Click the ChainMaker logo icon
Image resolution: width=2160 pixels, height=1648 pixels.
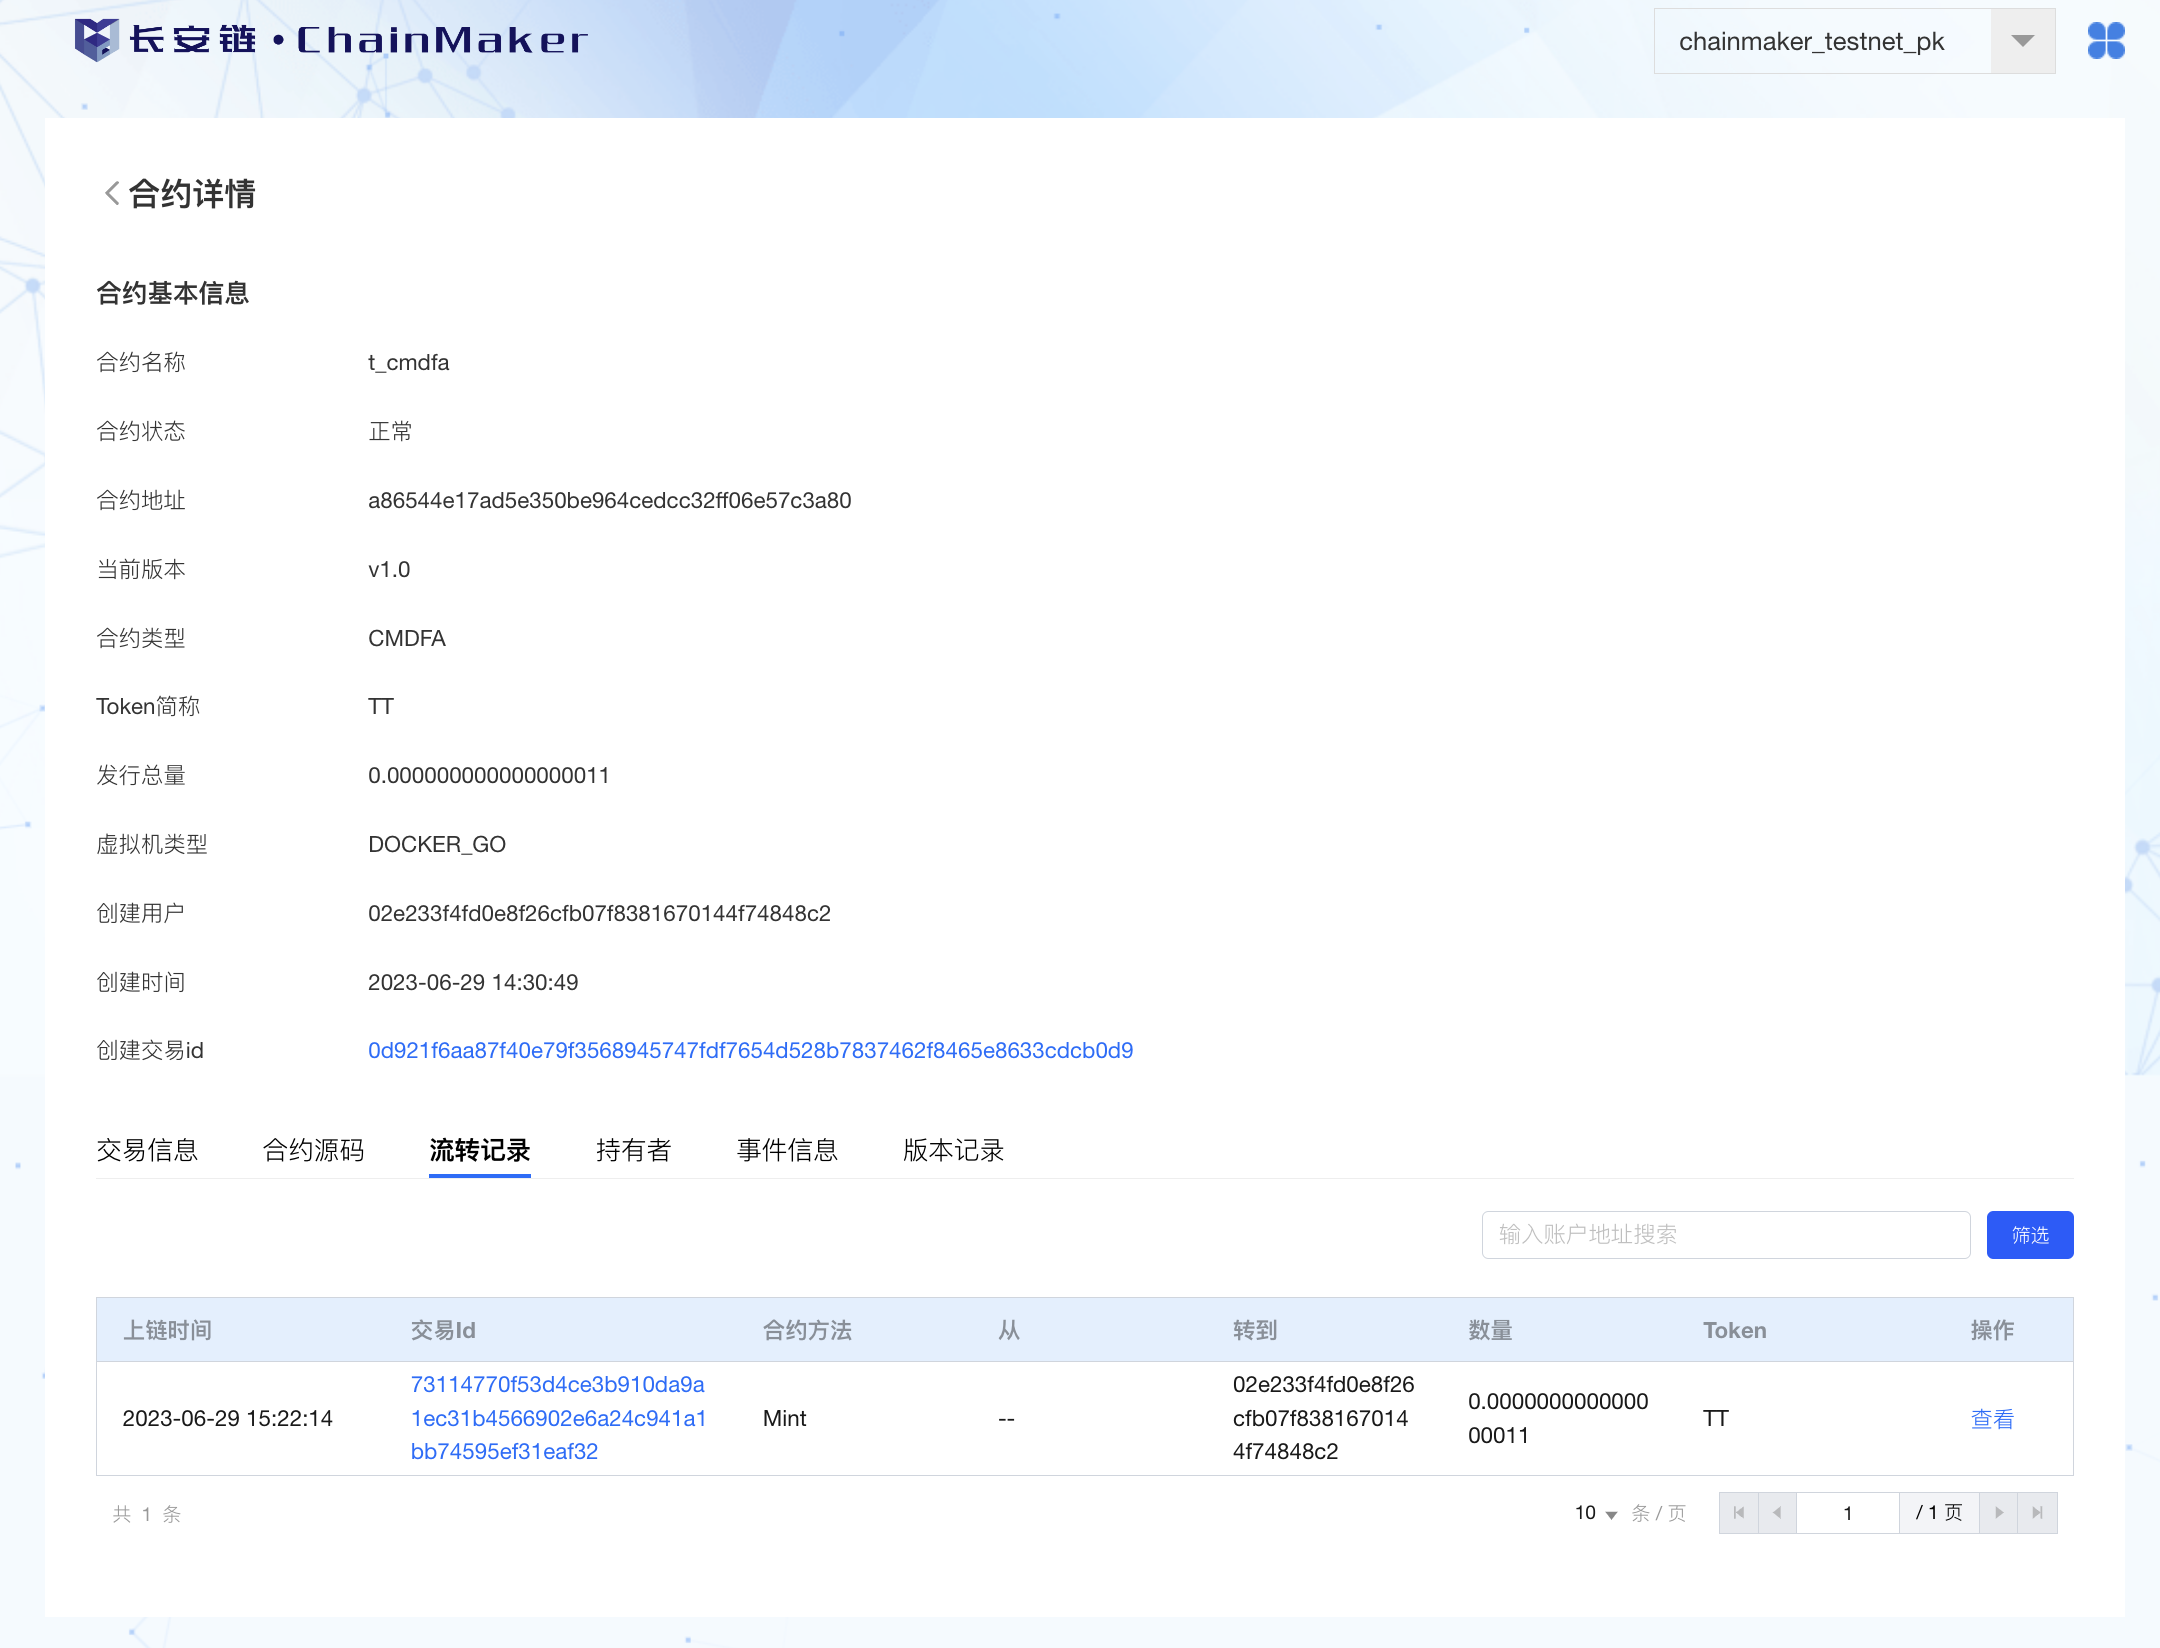click(x=97, y=40)
